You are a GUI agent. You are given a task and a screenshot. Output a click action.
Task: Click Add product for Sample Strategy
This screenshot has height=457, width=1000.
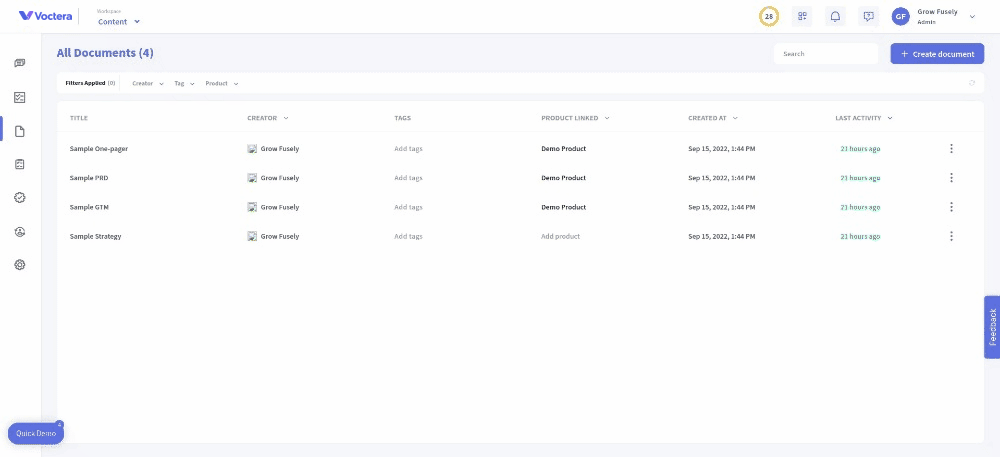[561, 236]
